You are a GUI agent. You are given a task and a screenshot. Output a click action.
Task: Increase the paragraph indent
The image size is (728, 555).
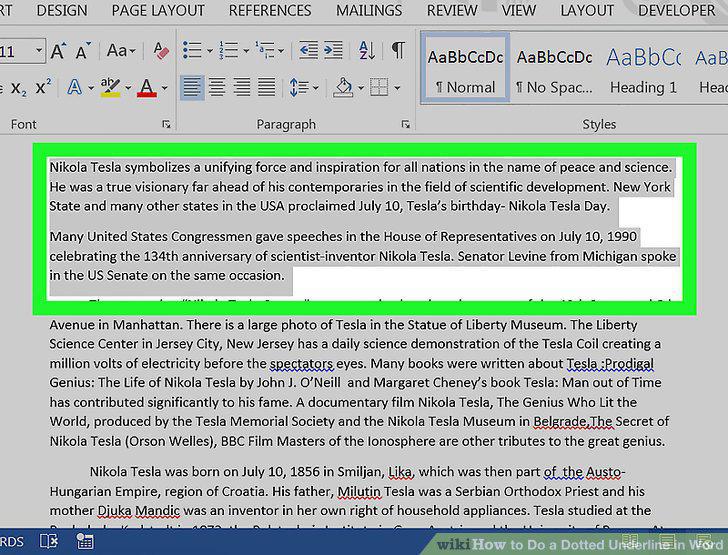tap(333, 50)
